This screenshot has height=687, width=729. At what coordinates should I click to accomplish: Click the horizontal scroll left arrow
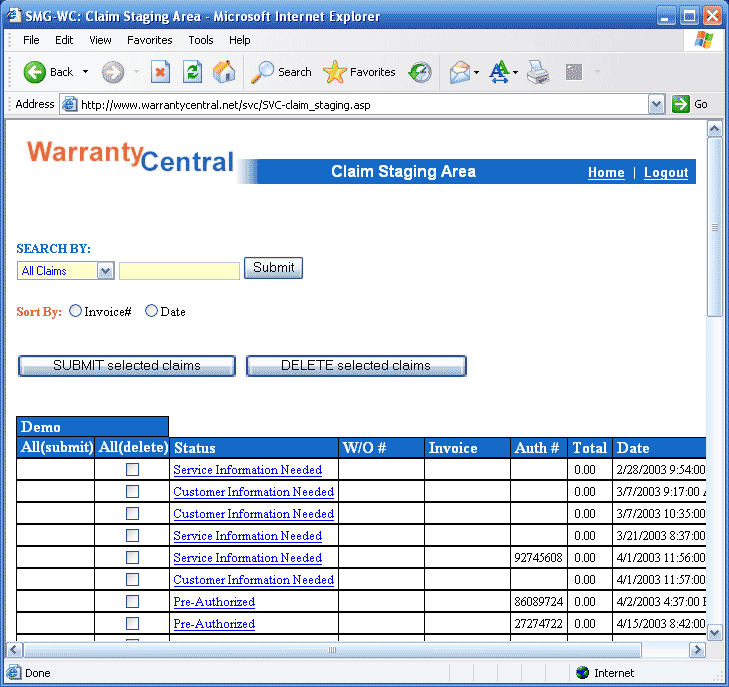click(13, 649)
